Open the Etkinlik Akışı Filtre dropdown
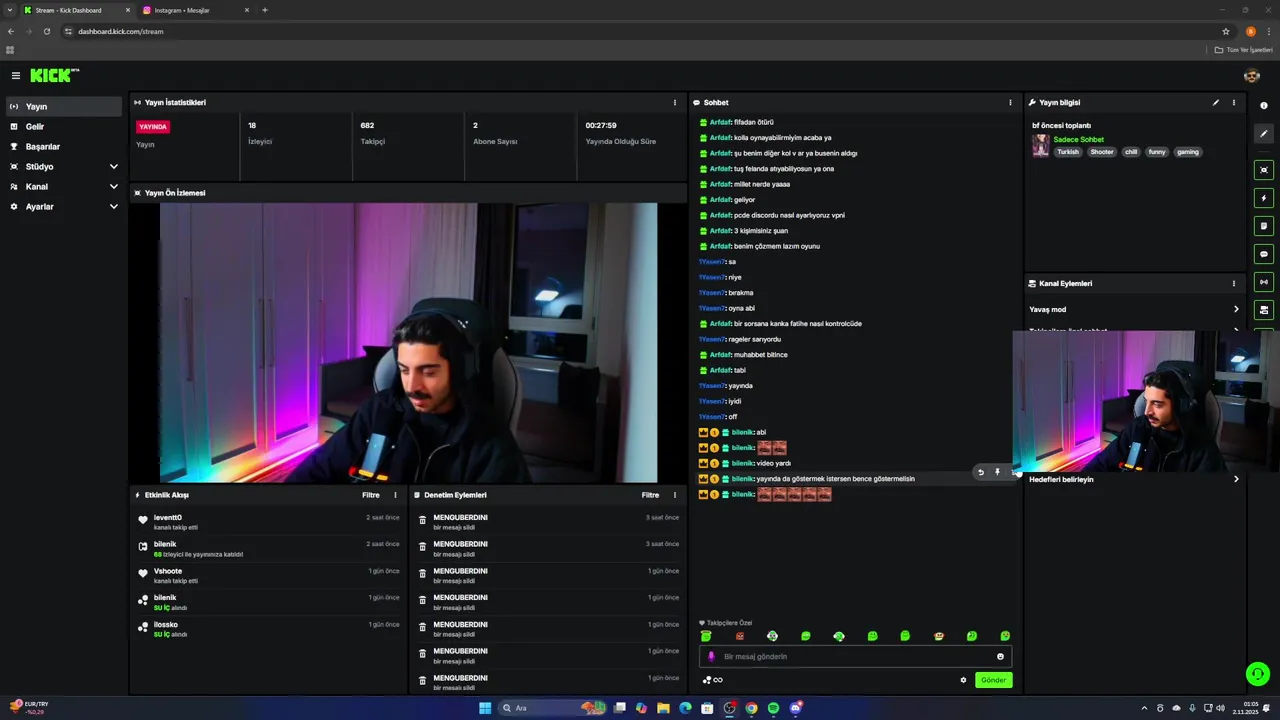This screenshot has height=720, width=1280. 371,495
